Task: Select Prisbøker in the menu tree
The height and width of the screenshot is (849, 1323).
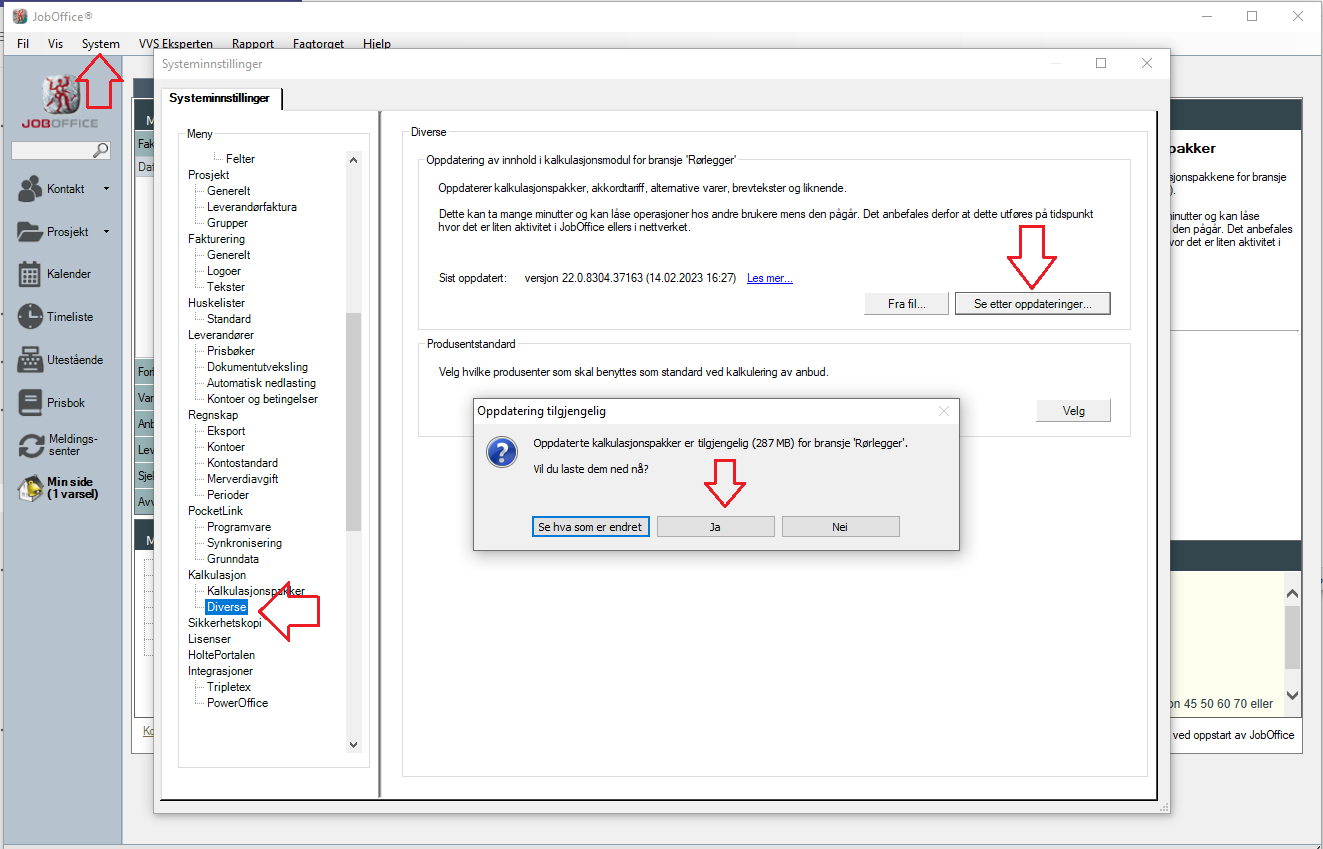Action: (x=231, y=351)
